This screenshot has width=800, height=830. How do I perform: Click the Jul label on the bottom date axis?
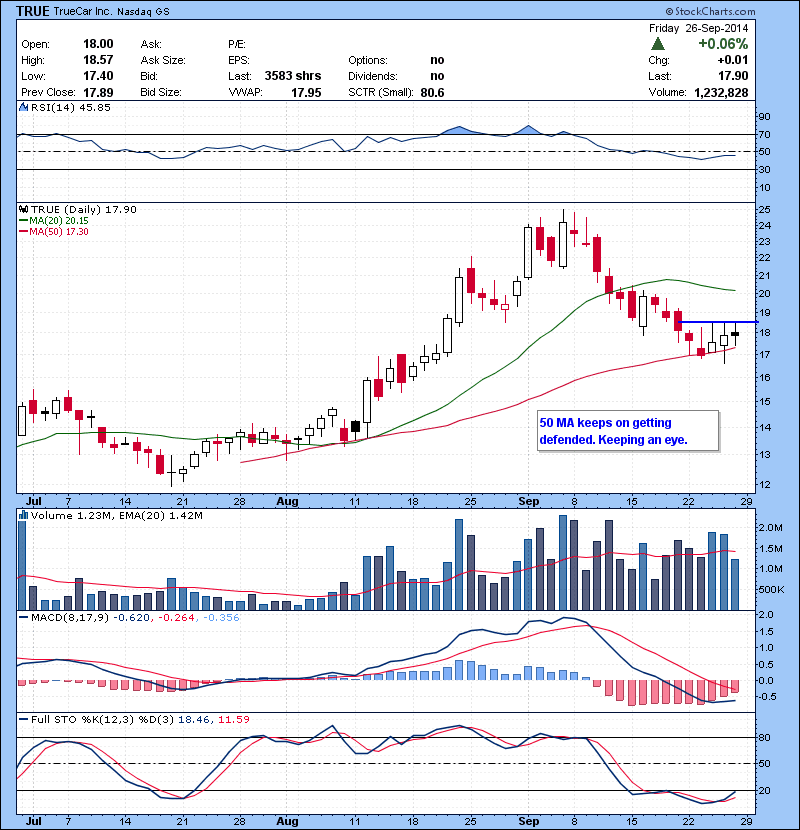pos(34,821)
